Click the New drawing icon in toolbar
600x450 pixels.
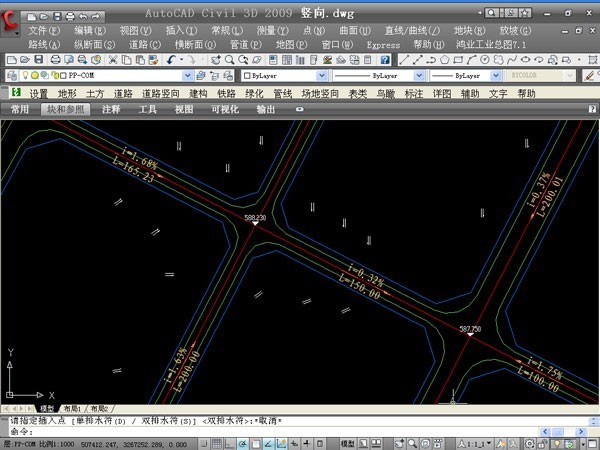[x=10, y=60]
